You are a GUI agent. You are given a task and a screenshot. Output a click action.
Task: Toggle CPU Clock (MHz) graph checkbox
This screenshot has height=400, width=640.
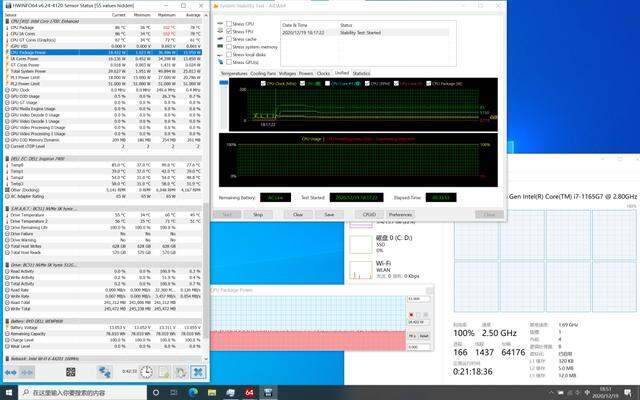(x=263, y=83)
